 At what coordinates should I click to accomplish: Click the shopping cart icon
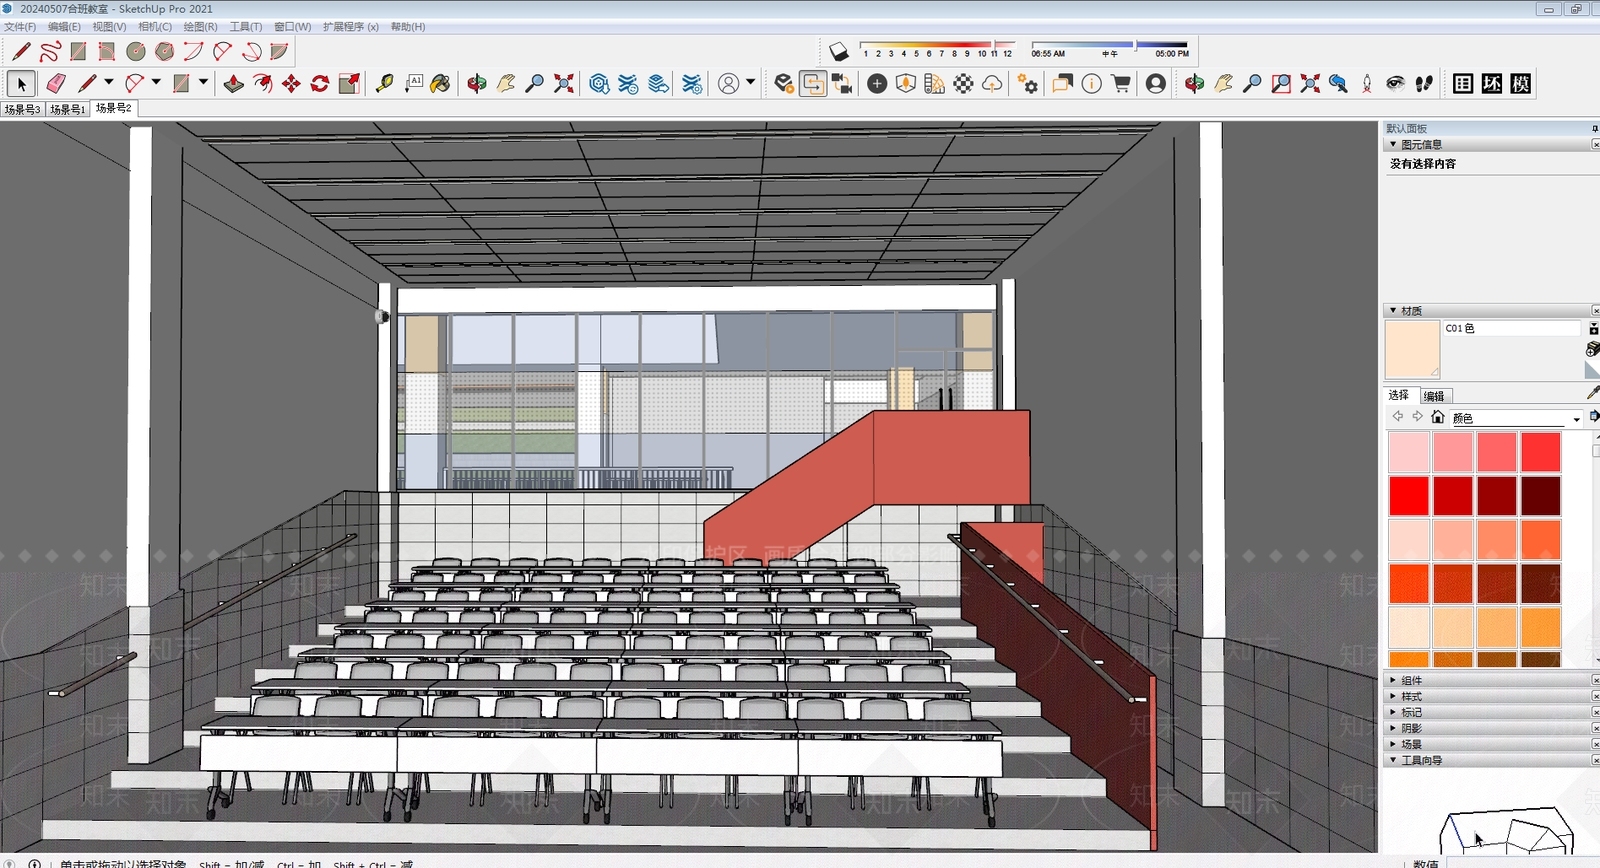point(1121,84)
